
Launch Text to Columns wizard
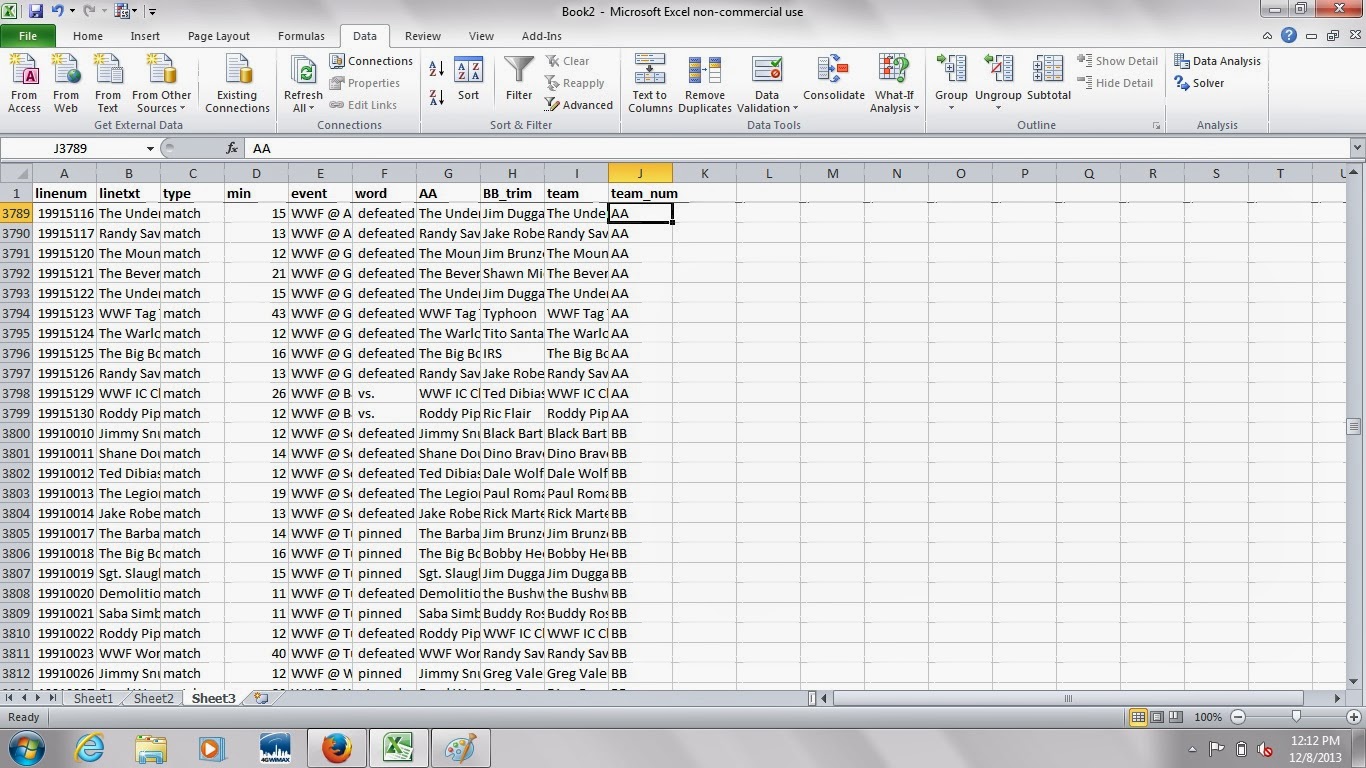650,84
